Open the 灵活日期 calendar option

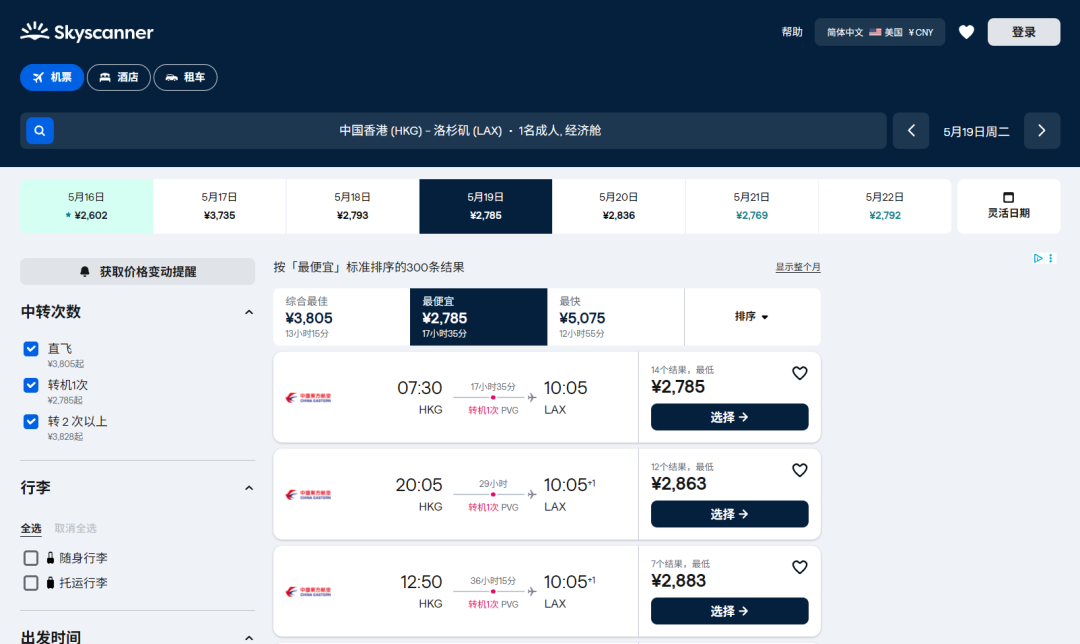(x=1008, y=206)
